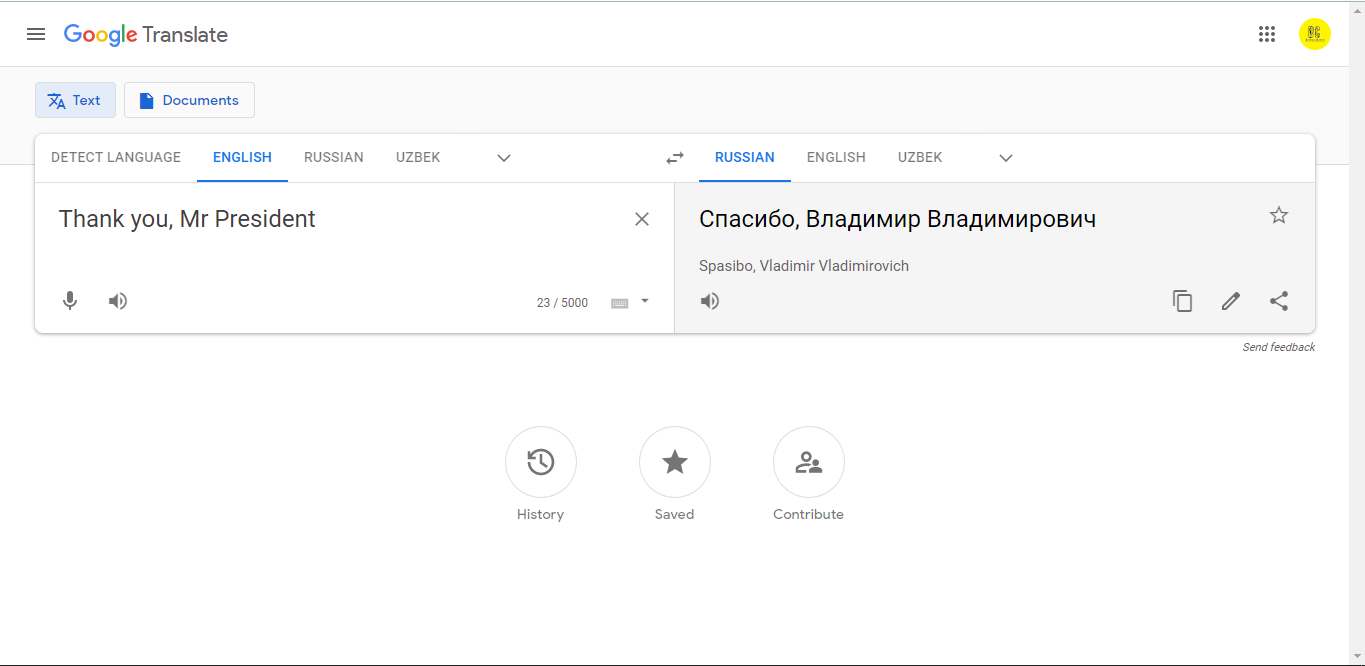Start voice input with microphone

point(70,301)
